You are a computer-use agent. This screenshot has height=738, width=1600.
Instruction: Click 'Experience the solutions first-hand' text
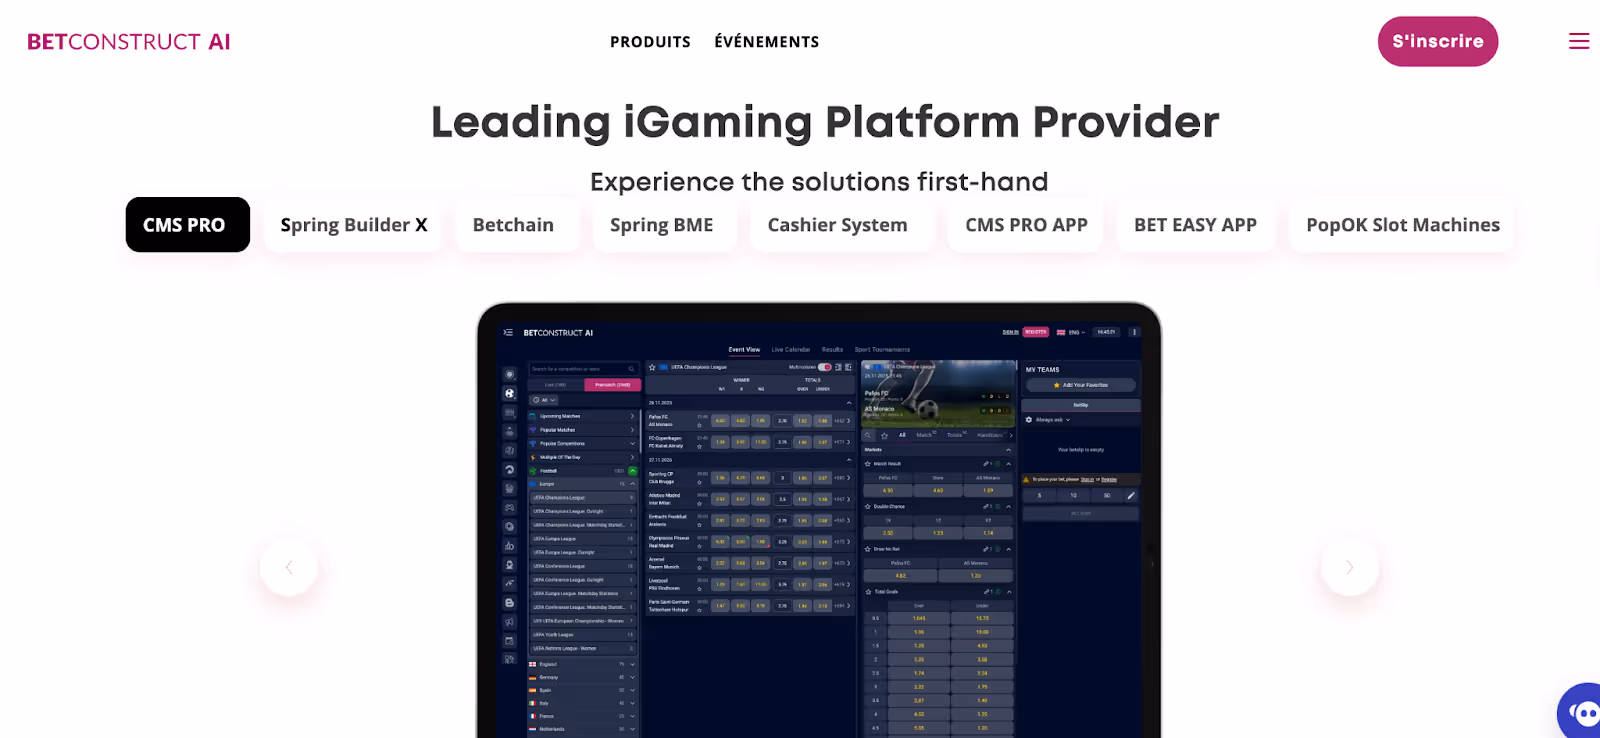[x=819, y=182]
